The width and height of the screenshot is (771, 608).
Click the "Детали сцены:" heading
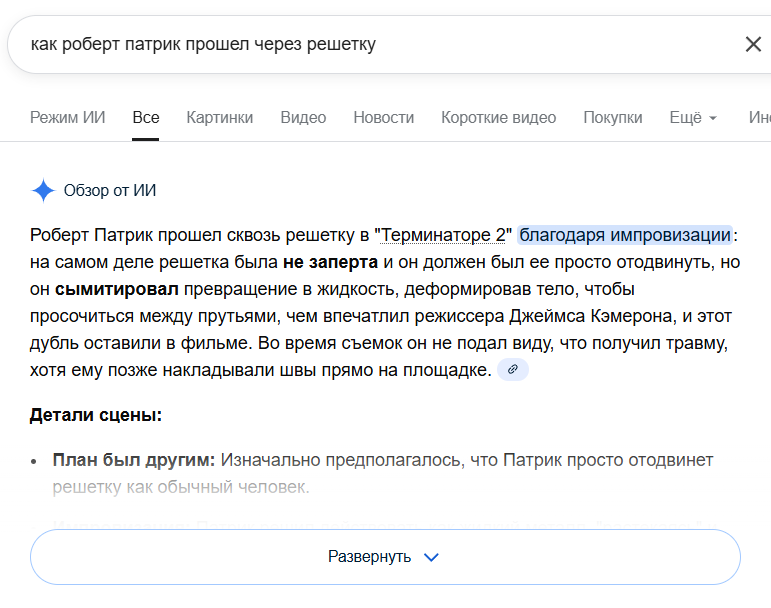pyautogui.click(x=96, y=415)
